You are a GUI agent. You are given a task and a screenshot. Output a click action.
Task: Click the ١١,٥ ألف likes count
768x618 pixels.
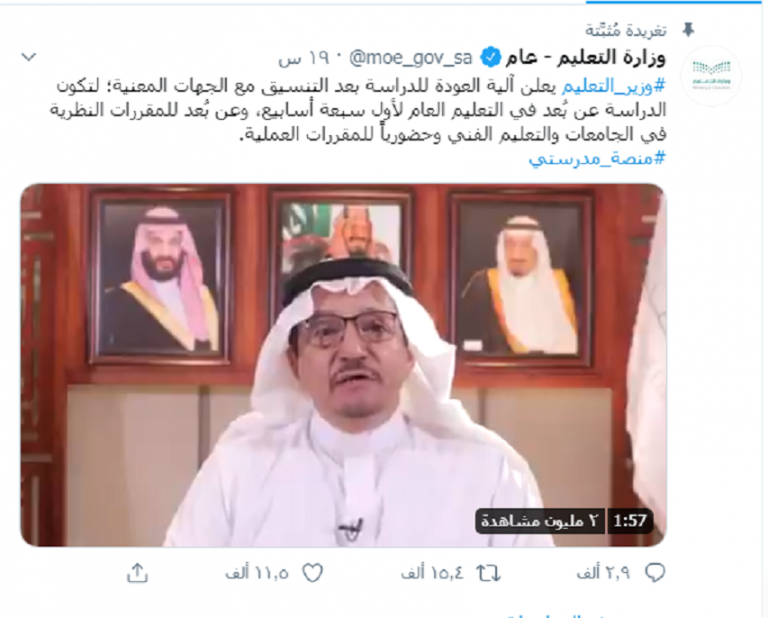point(257,572)
